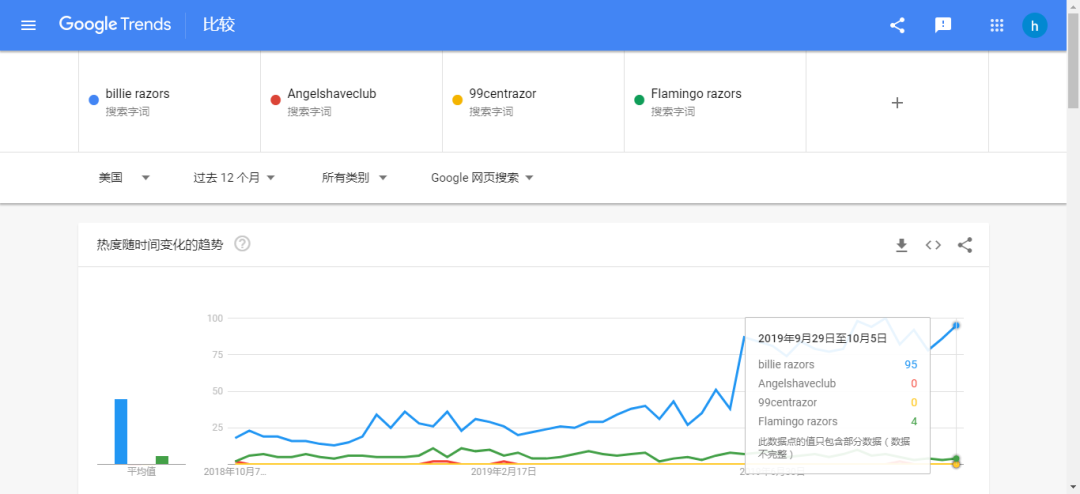Click the share icon in the header
The image size is (1080, 494).
click(897, 25)
